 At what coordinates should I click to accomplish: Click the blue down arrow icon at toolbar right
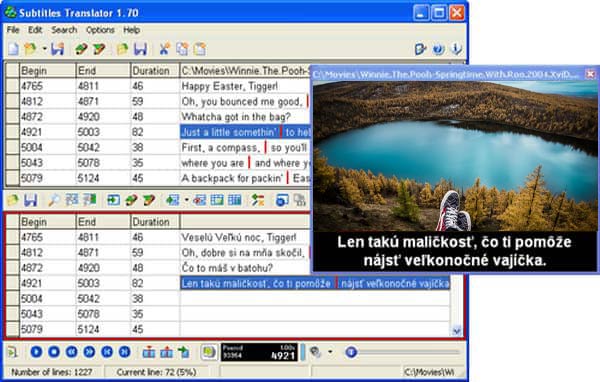(457, 49)
